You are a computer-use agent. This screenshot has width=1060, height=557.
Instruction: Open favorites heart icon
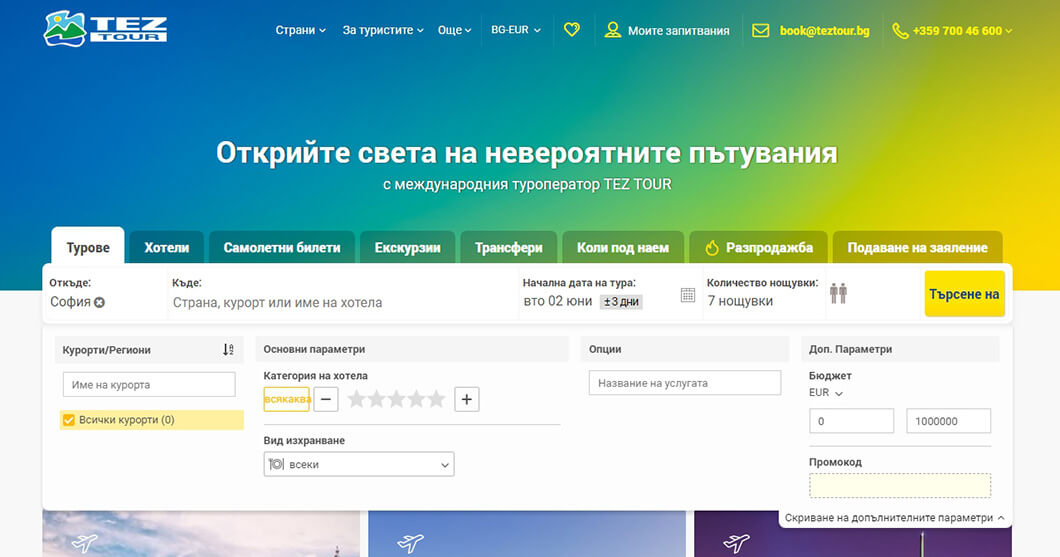[572, 30]
